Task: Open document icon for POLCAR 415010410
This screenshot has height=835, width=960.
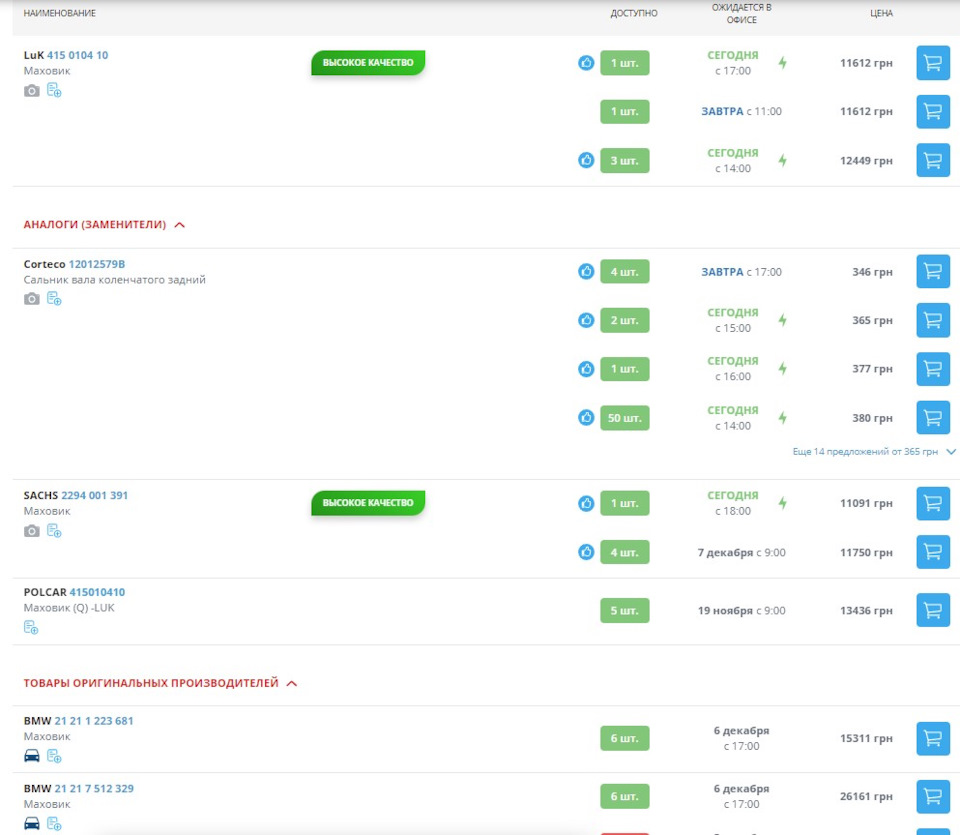Action: coord(31,627)
